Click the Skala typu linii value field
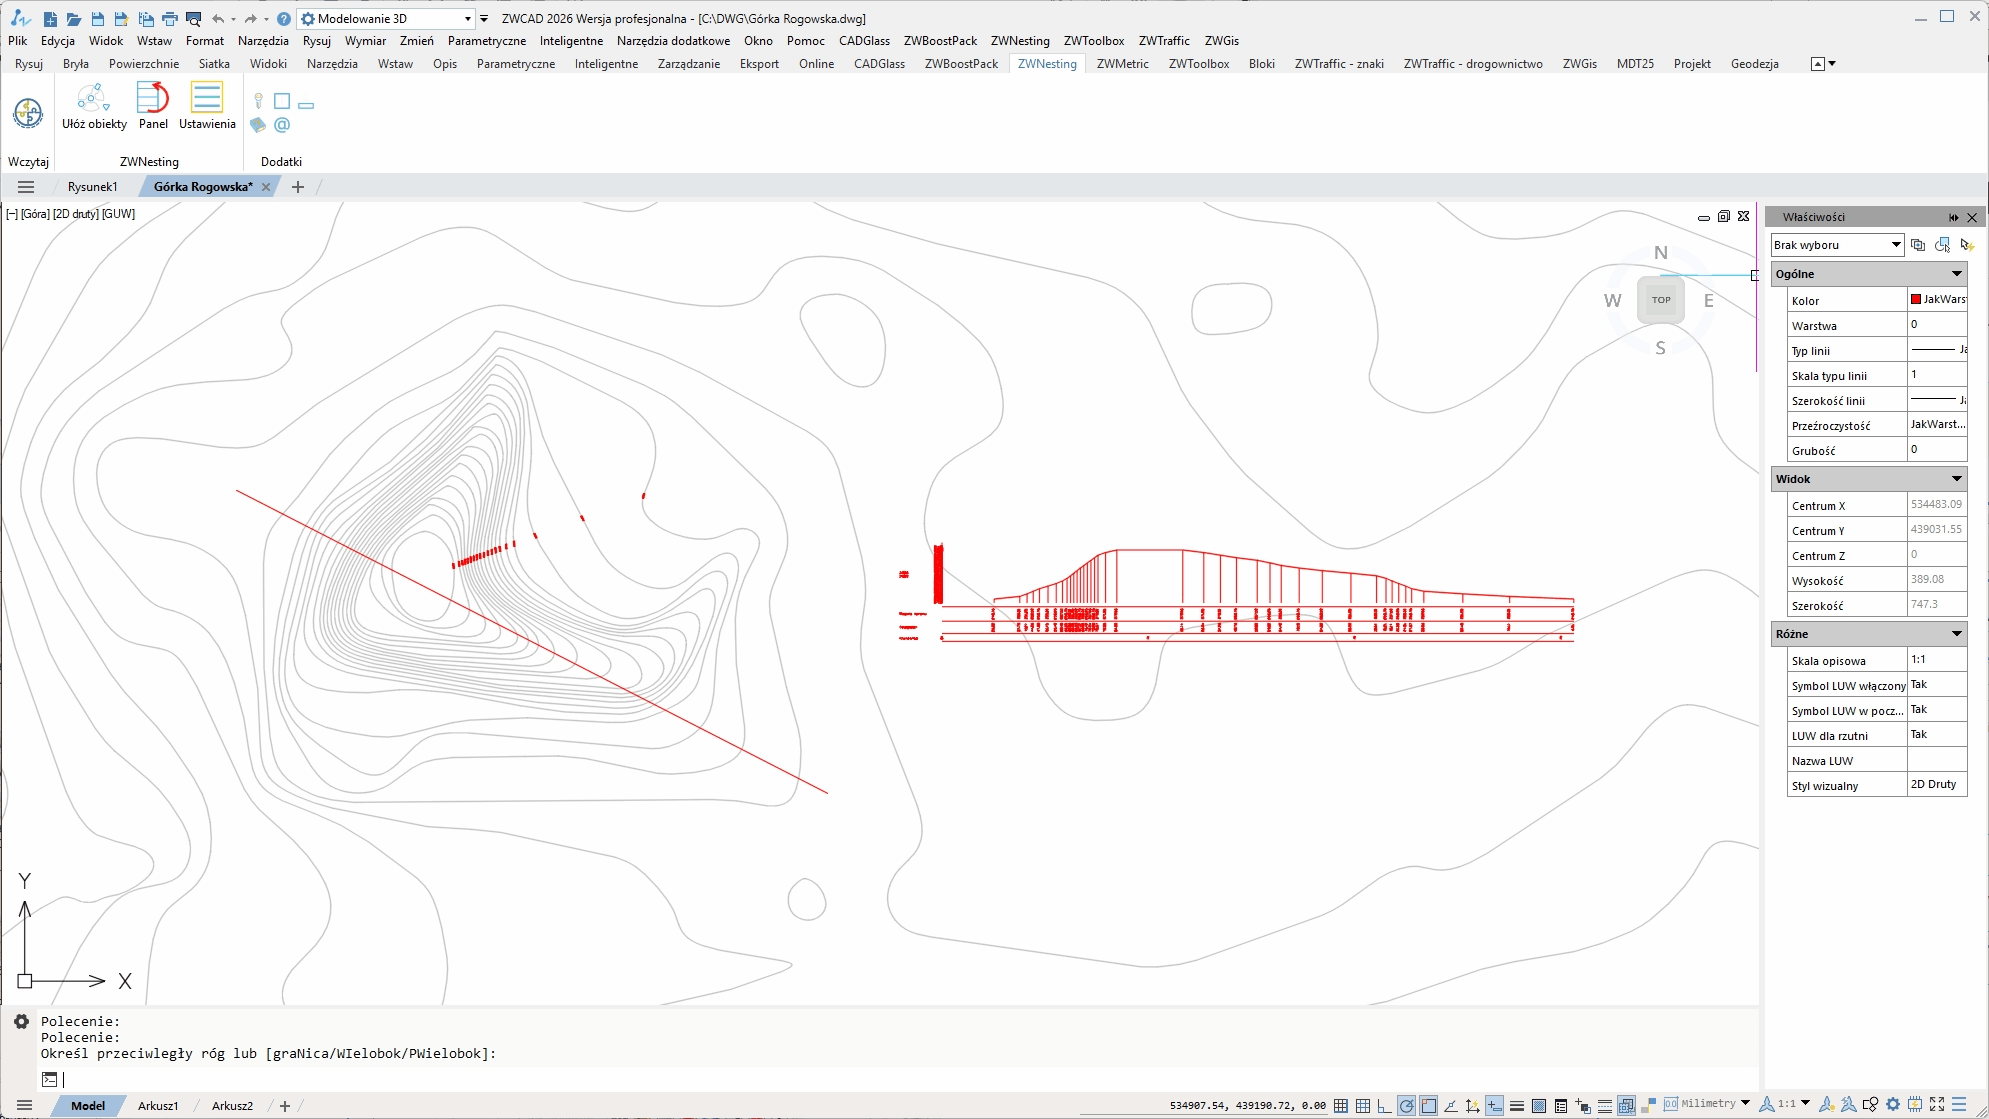The height and width of the screenshot is (1119, 1989). pos(1937,375)
